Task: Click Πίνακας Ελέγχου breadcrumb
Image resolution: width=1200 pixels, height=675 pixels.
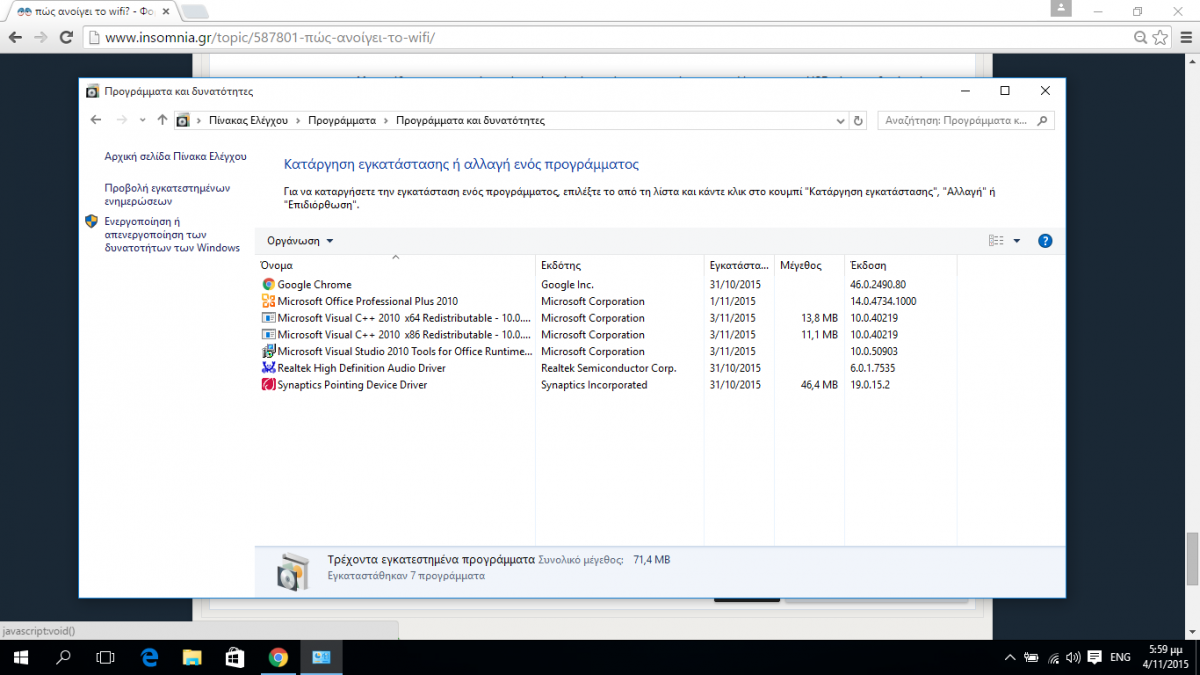Action: [x=248, y=120]
